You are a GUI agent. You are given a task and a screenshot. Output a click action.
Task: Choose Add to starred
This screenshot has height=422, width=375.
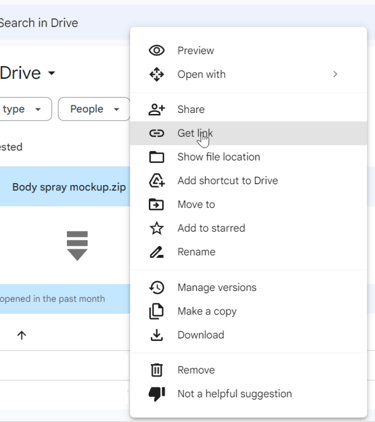[x=248, y=228]
